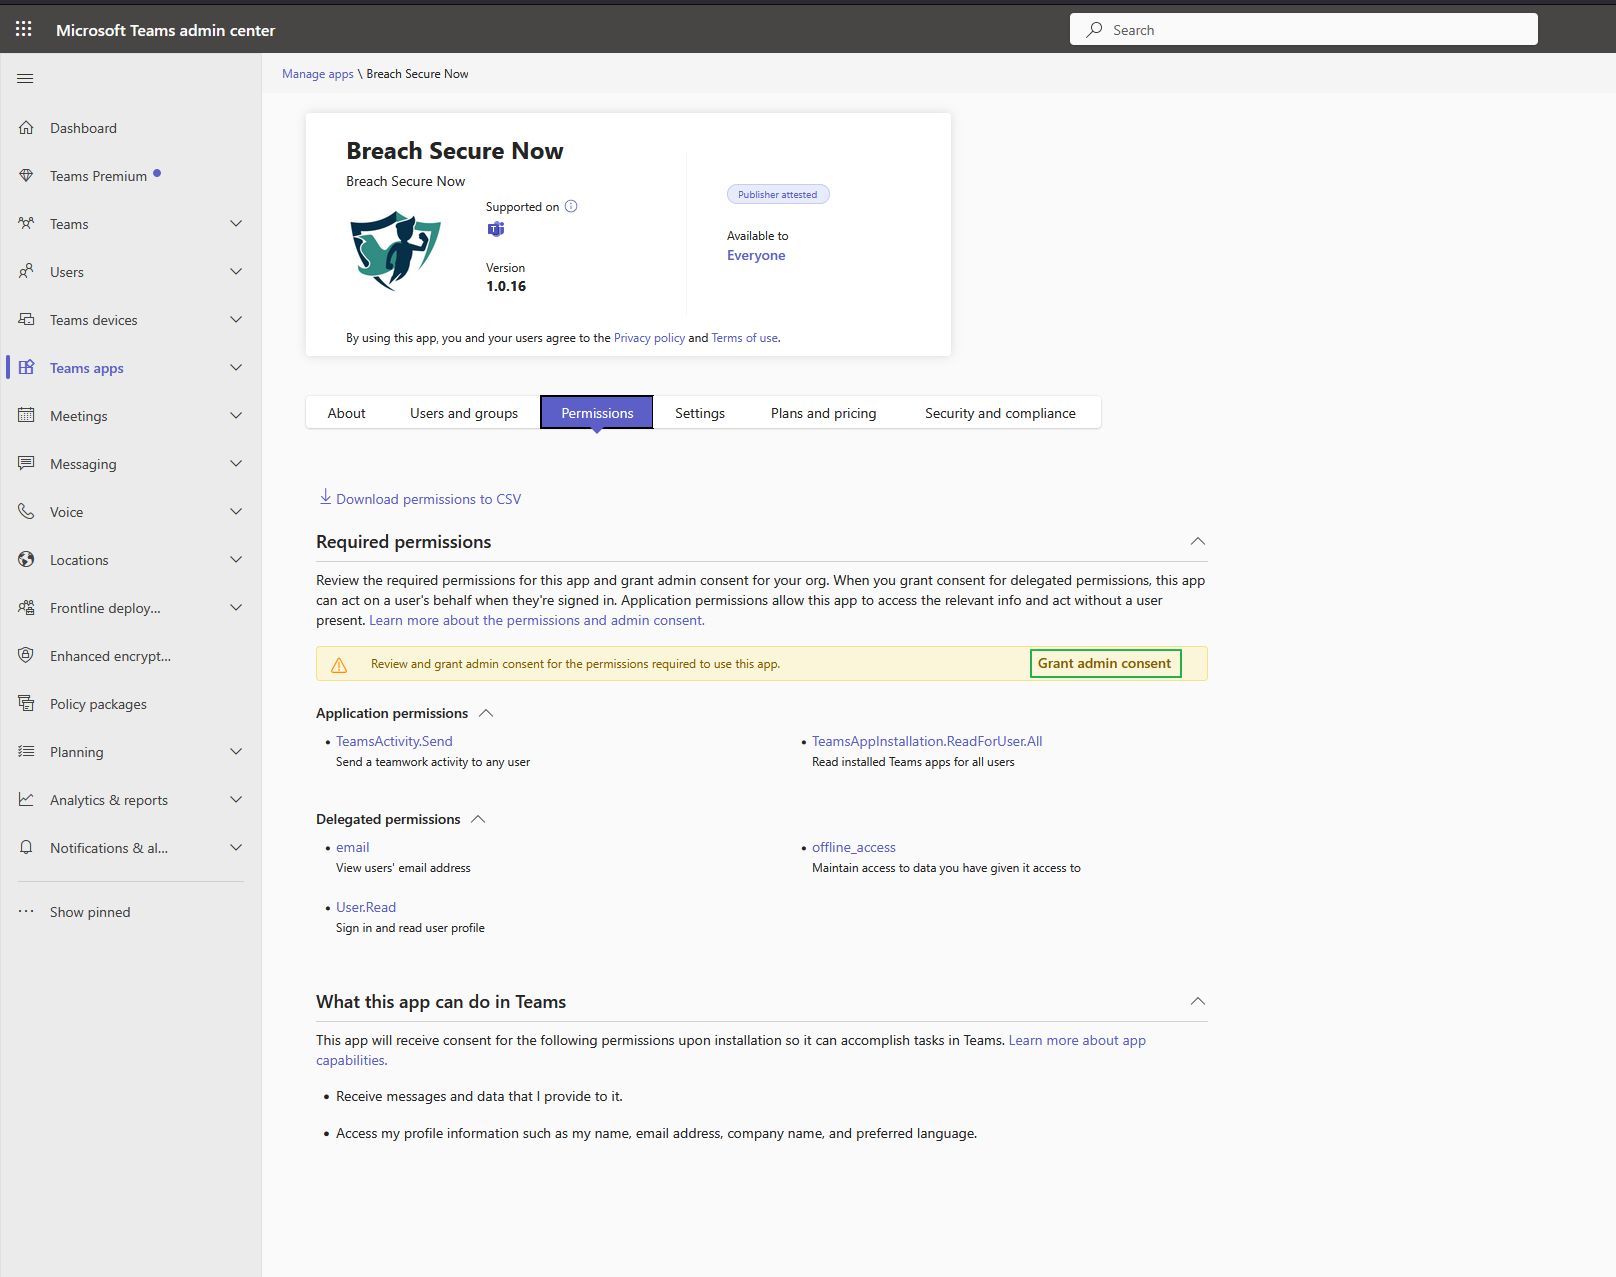Collapse What this app can do section

[1198, 1001]
